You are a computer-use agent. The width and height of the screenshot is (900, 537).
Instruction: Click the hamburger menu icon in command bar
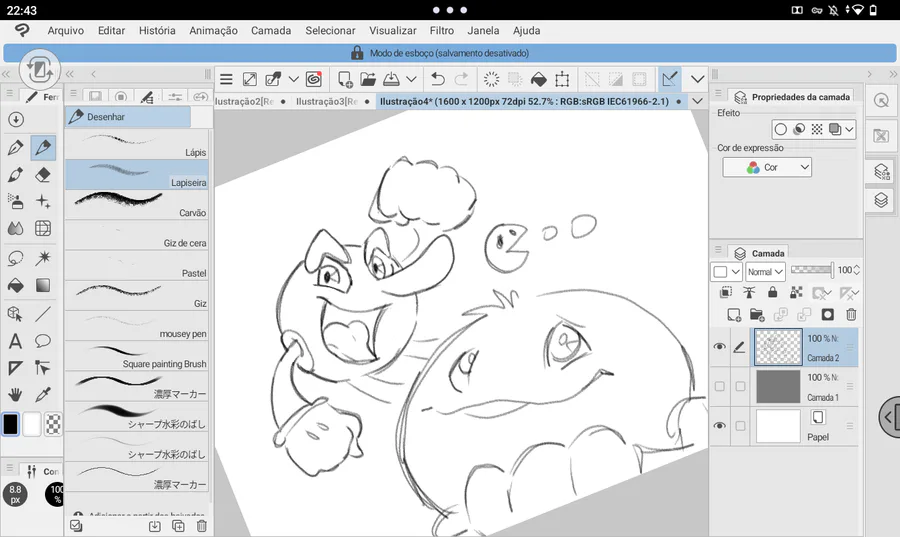(x=227, y=79)
